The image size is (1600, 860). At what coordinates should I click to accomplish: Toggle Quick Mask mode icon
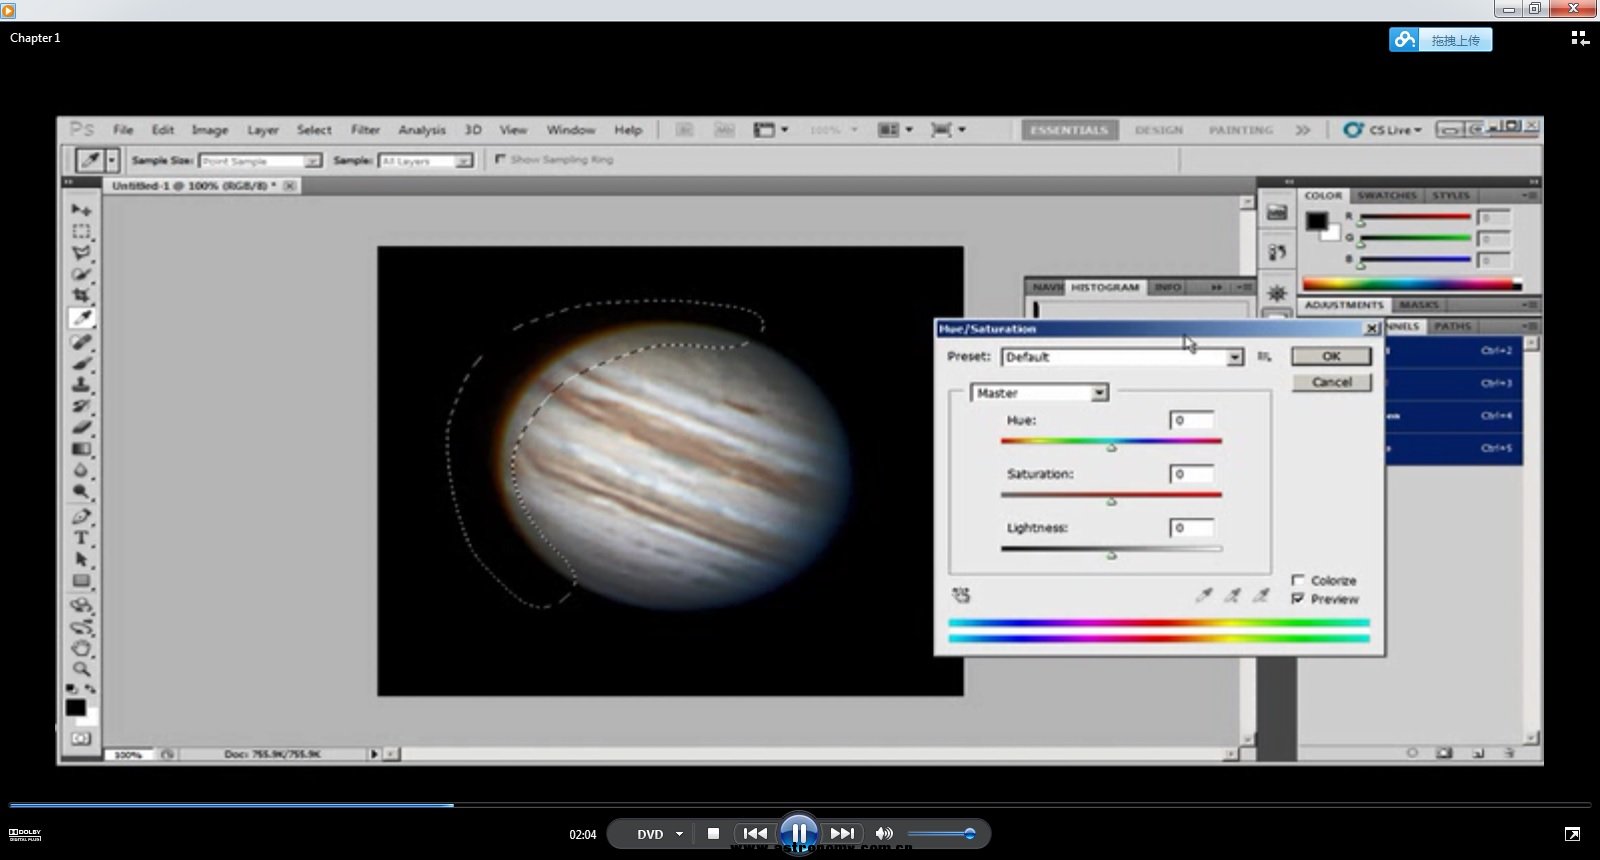(81, 738)
